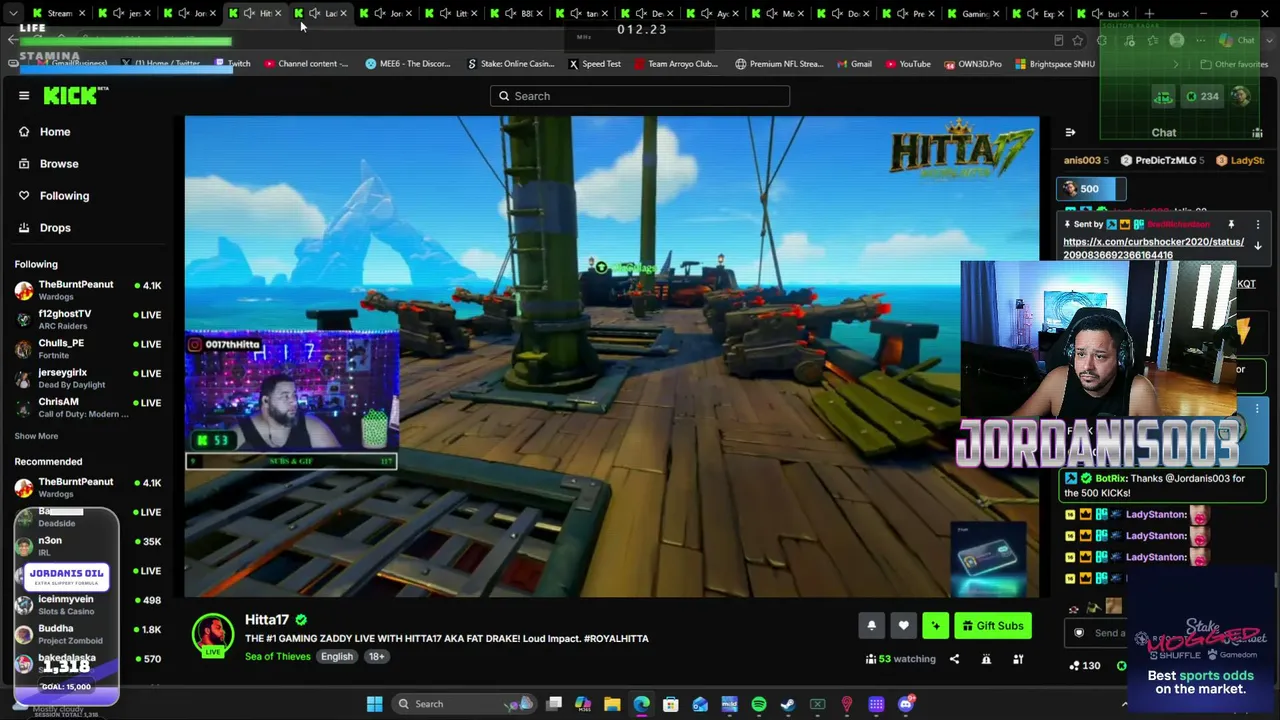The width and height of the screenshot is (1280, 720).
Task: Open TheBurntPeanut channel under Following
Action: (88, 290)
